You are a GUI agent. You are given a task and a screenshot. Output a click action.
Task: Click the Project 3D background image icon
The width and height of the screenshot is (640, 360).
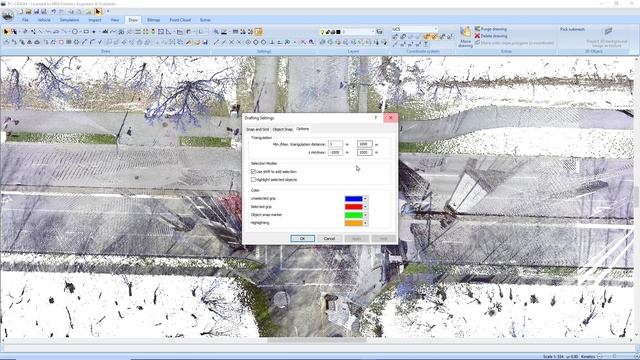608,32
